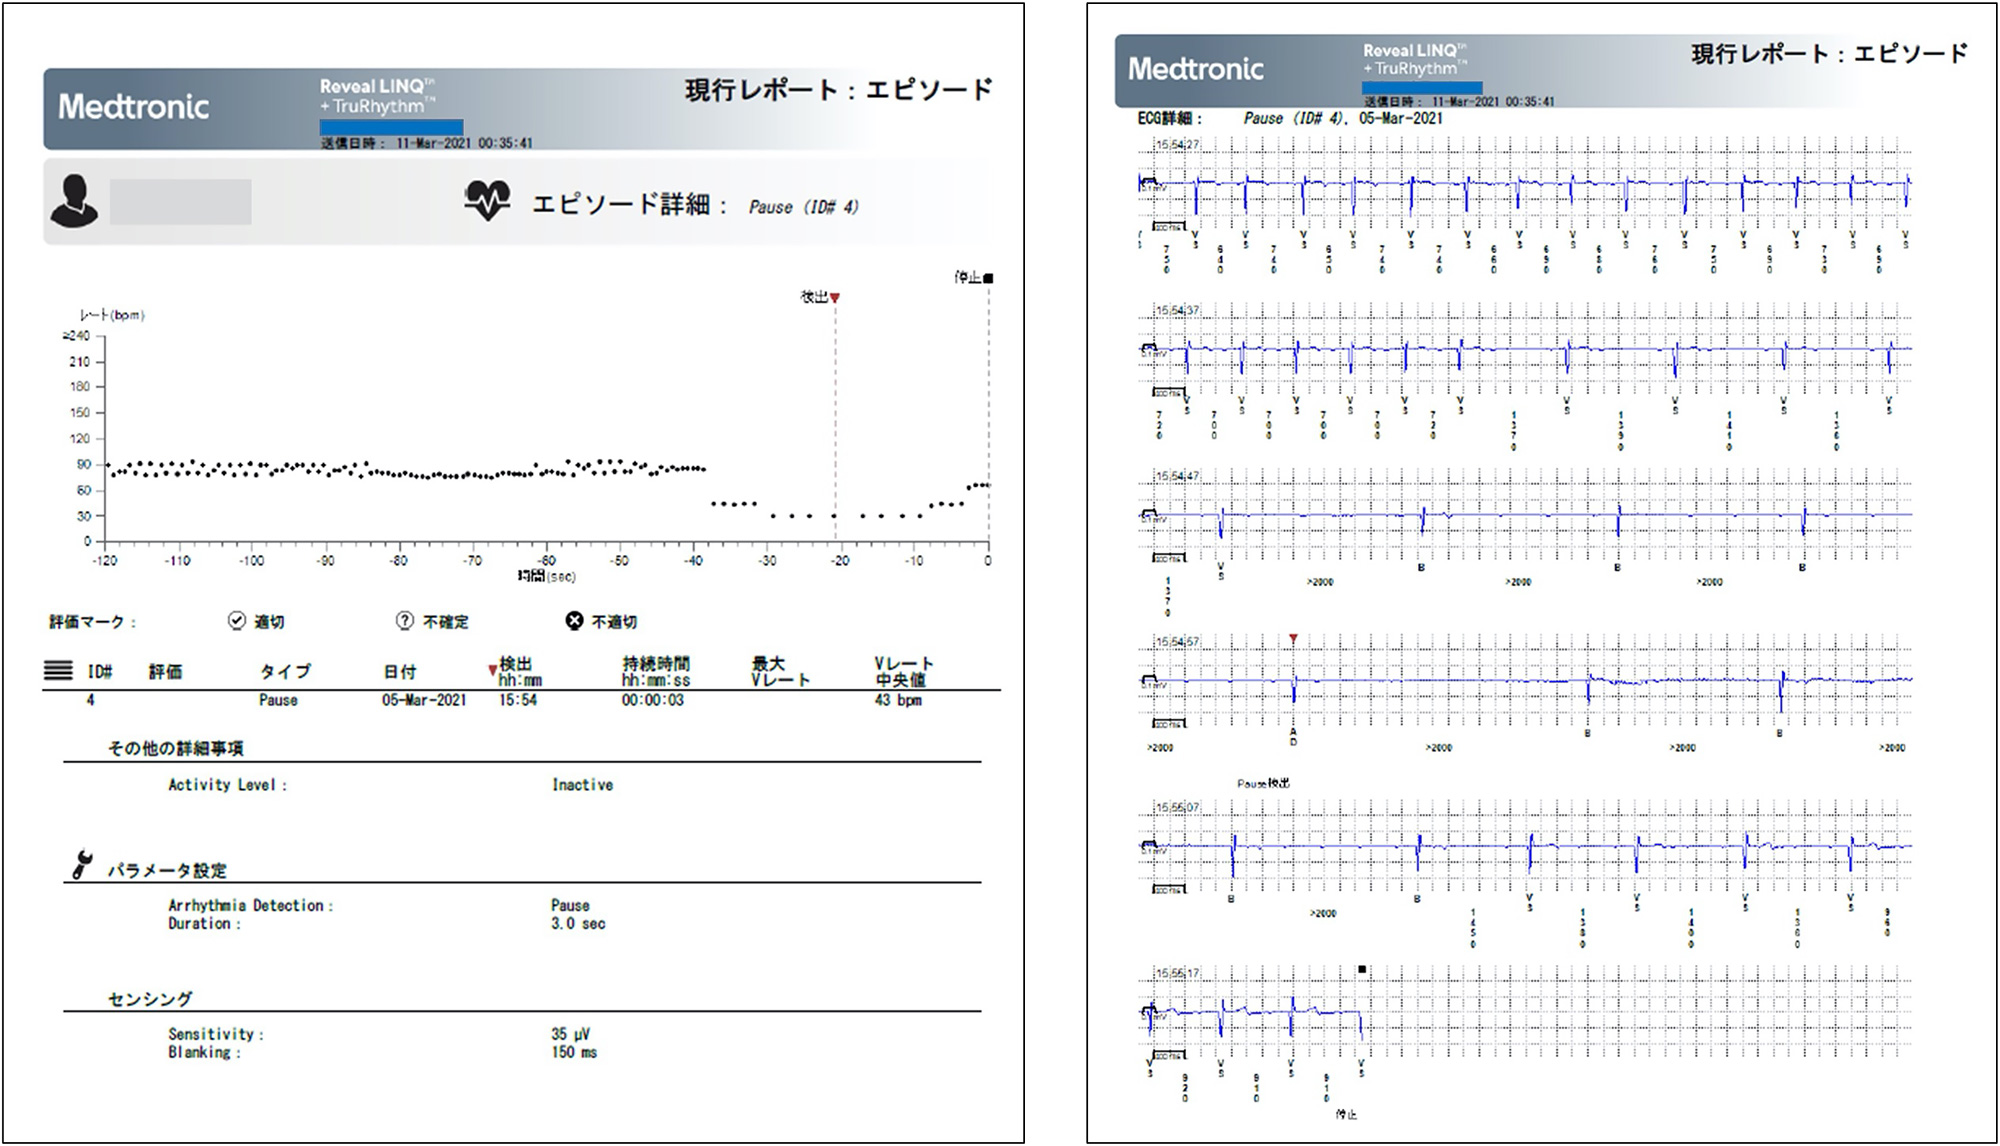
Task: Select the Pause type cell in episode table
Action: click(x=278, y=700)
